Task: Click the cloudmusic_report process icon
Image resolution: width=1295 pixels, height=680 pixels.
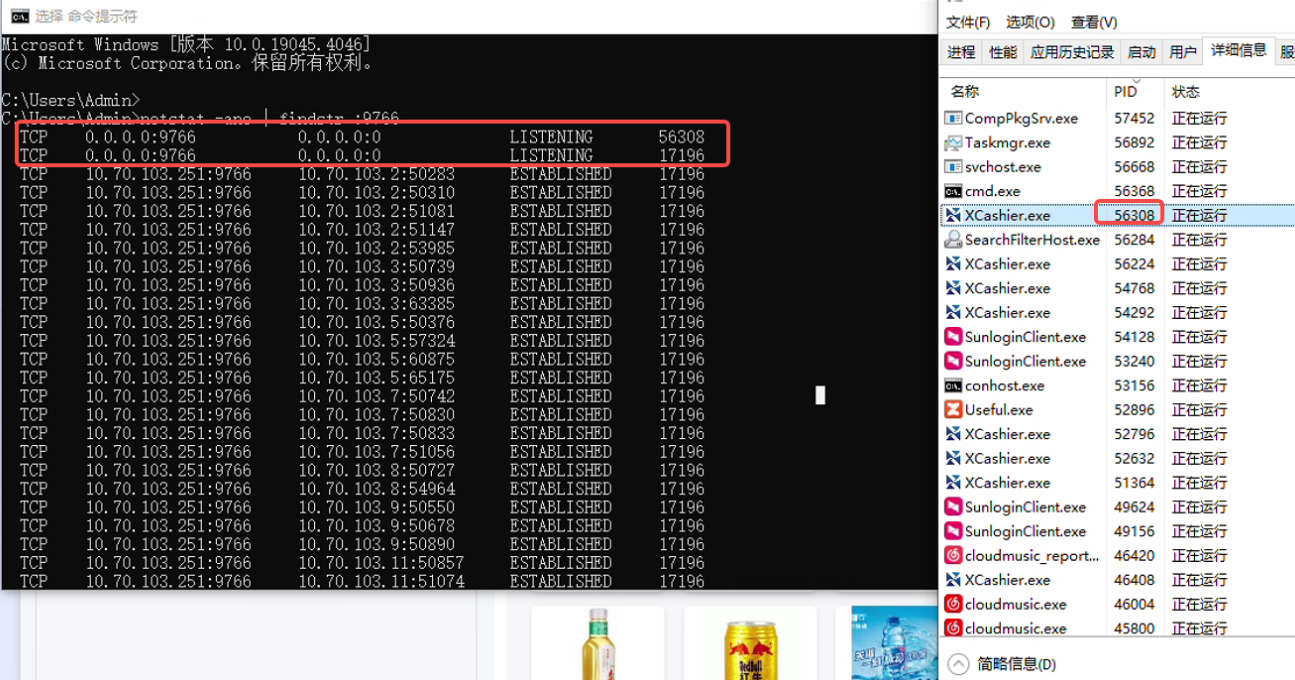Action: pyautogui.click(x=953, y=556)
